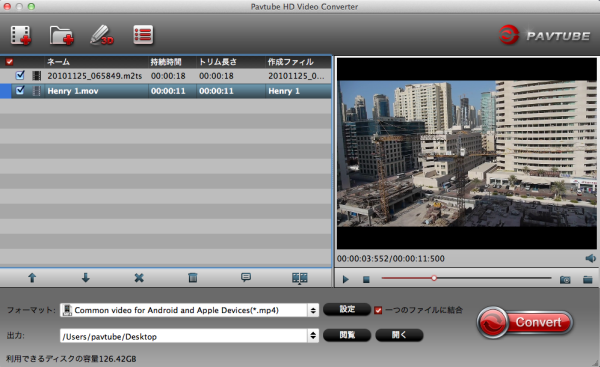Move selected file up with arrow
The image size is (600, 367).
(x=32, y=278)
